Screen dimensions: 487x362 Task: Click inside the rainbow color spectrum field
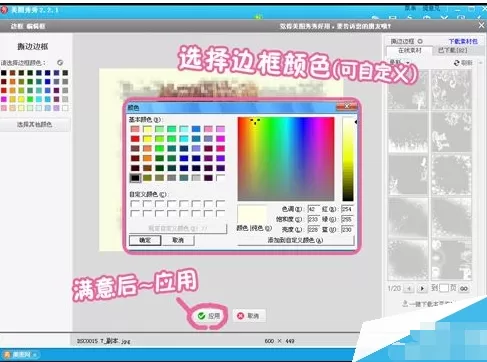point(286,159)
